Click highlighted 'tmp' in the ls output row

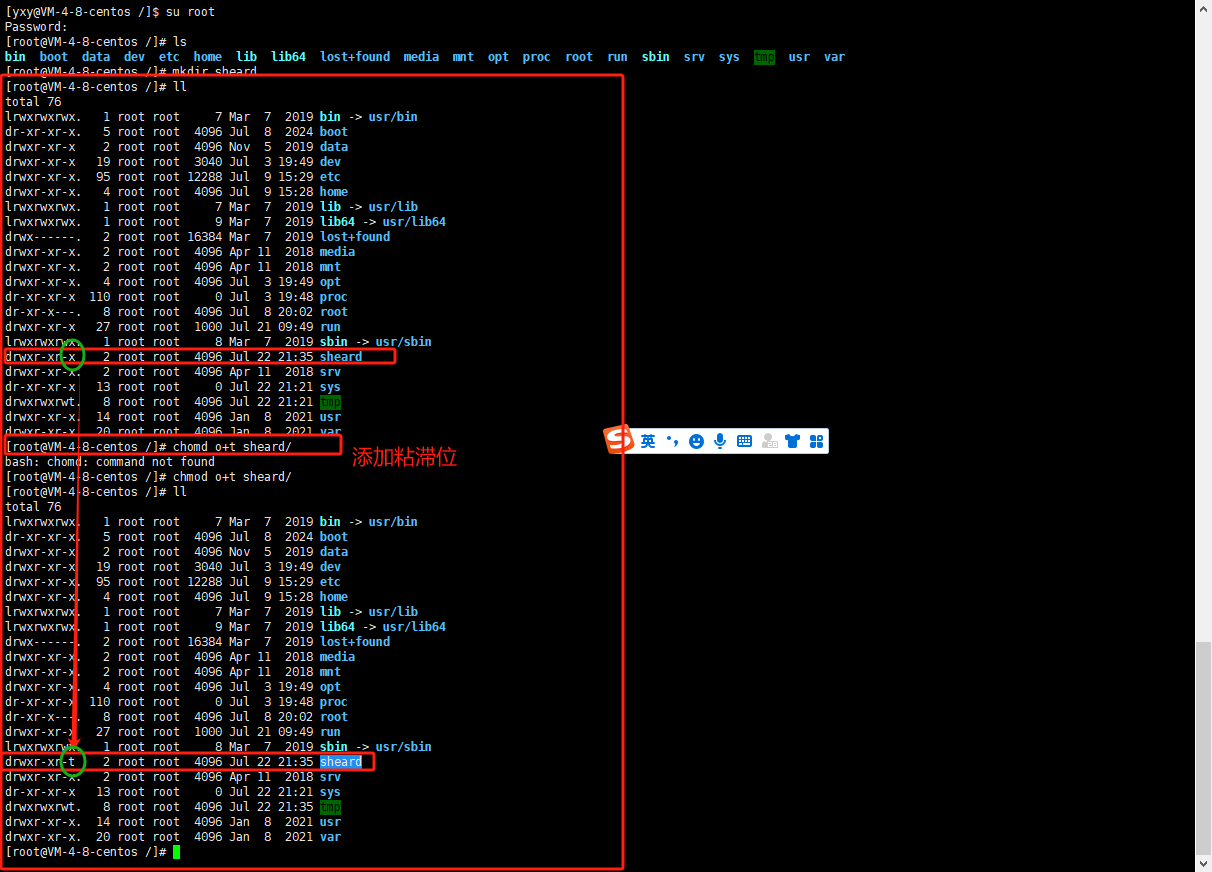pyautogui.click(x=764, y=57)
